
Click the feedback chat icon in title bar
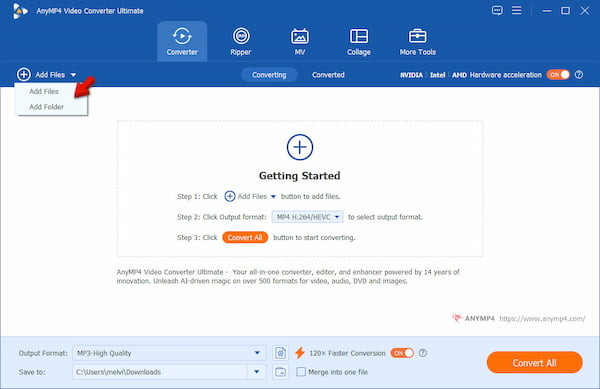tap(497, 10)
